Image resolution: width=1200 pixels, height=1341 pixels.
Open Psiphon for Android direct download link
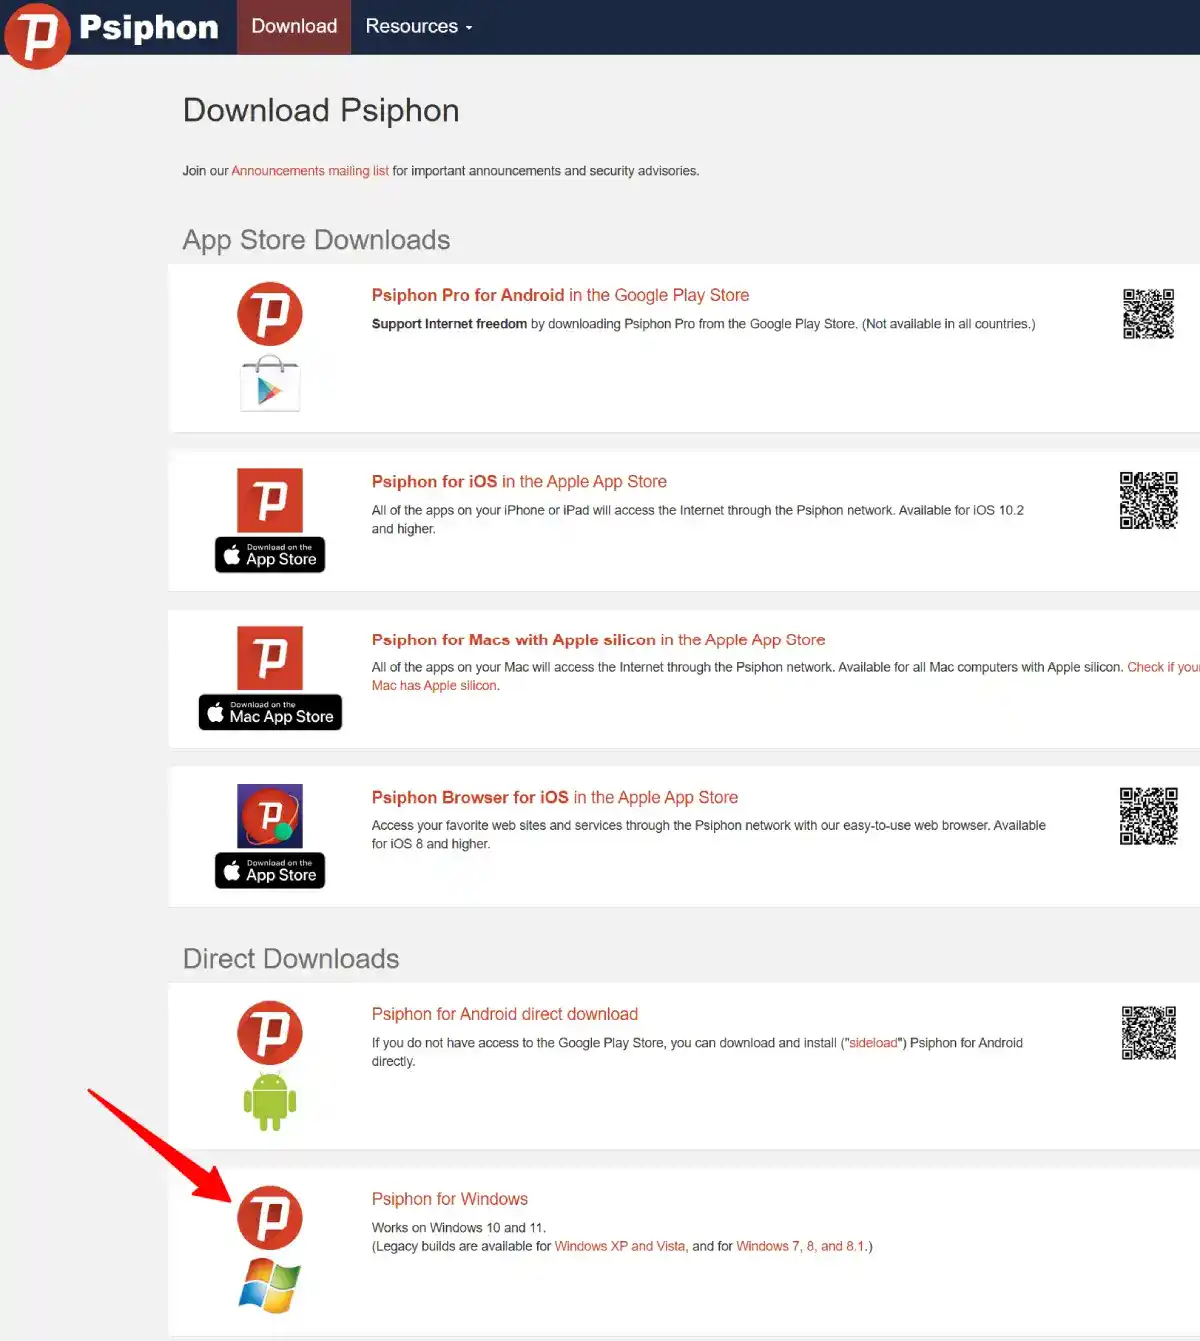[x=505, y=1014]
